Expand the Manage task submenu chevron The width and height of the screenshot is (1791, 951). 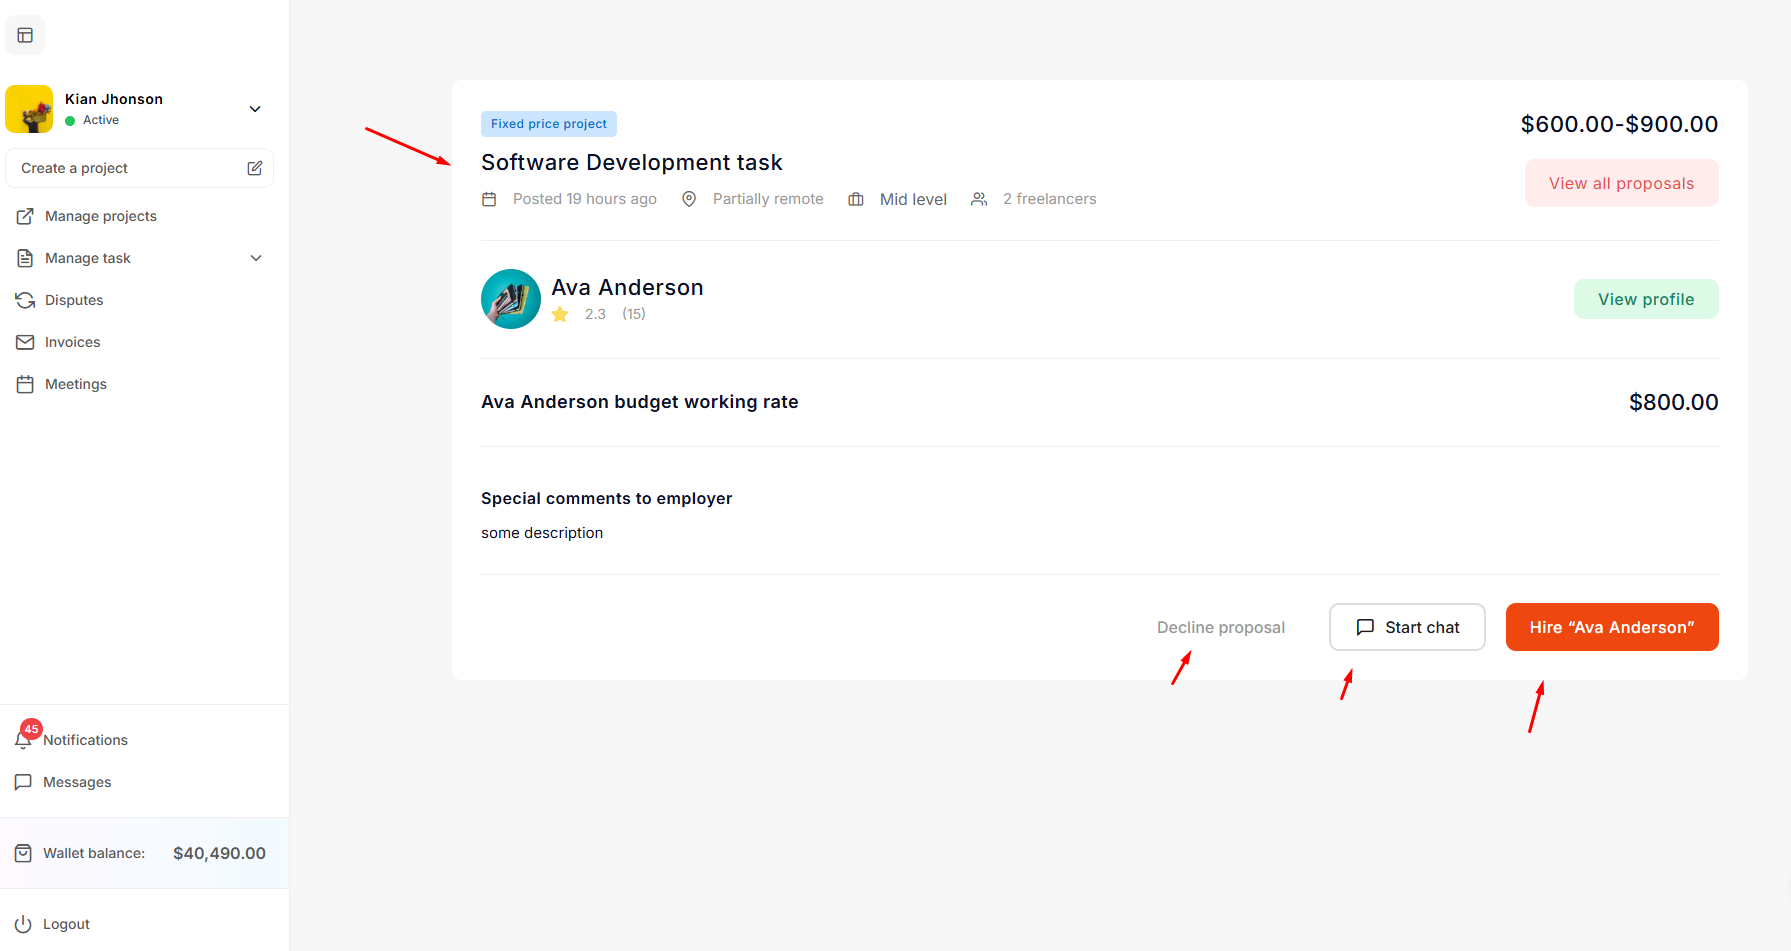(256, 258)
